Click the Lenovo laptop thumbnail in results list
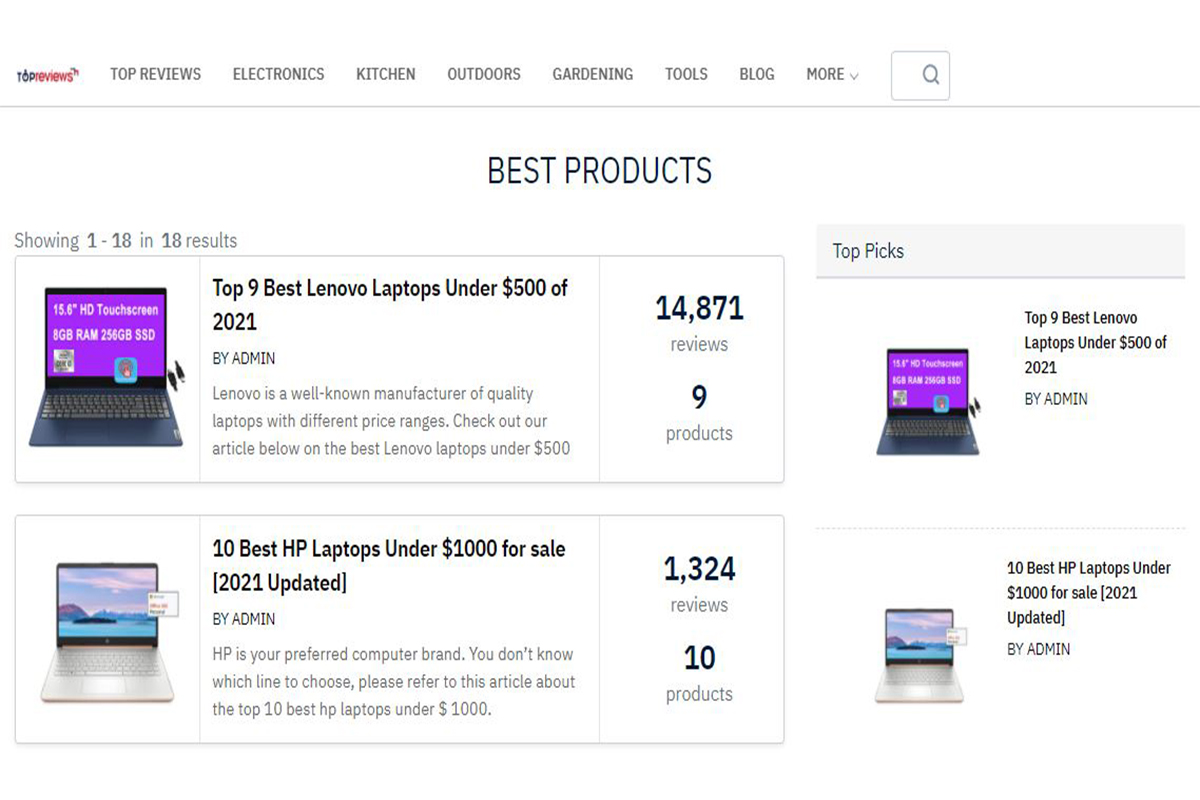 click(107, 367)
